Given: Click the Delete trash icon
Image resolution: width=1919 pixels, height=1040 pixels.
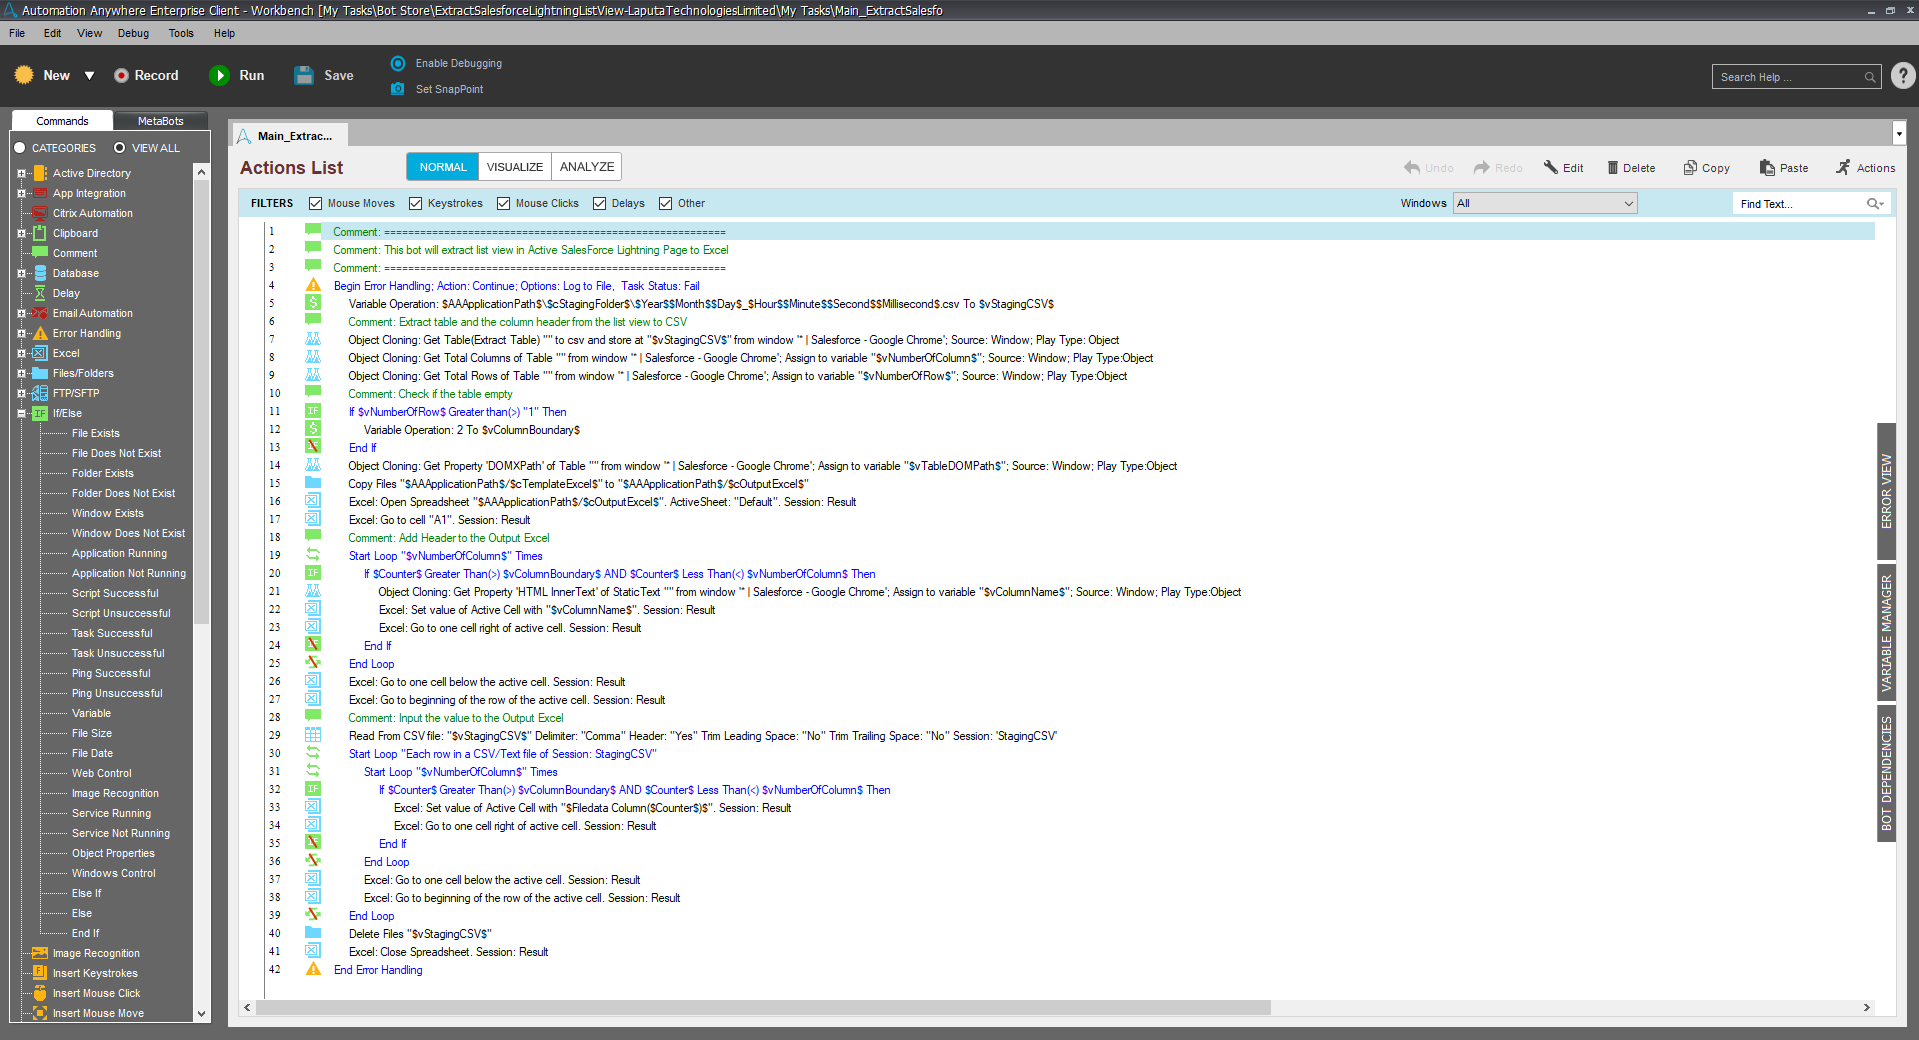Looking at the screenshot, I should tap(1612, 168).
